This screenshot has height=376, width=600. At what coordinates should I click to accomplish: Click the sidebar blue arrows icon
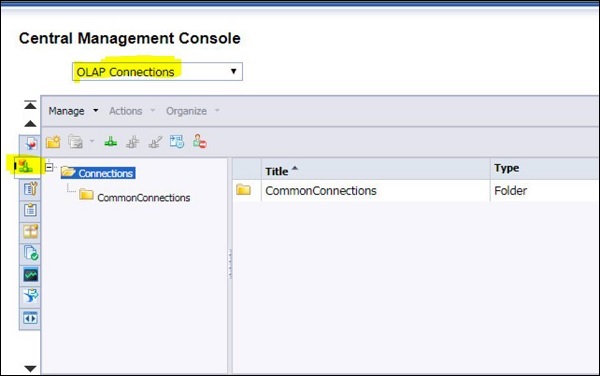tap(31, 296)
